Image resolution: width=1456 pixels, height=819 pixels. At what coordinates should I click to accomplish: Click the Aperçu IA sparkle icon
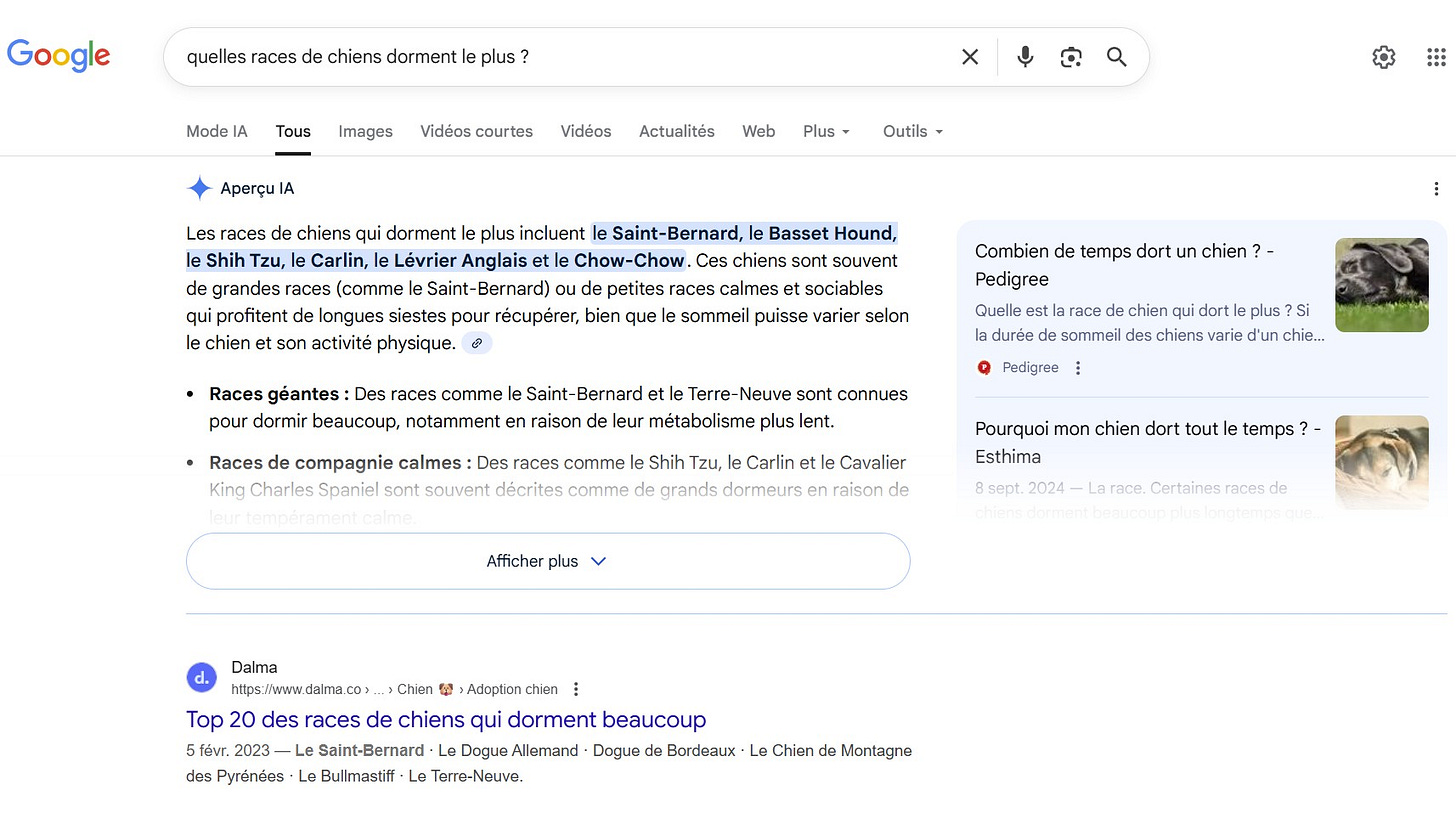200,188
